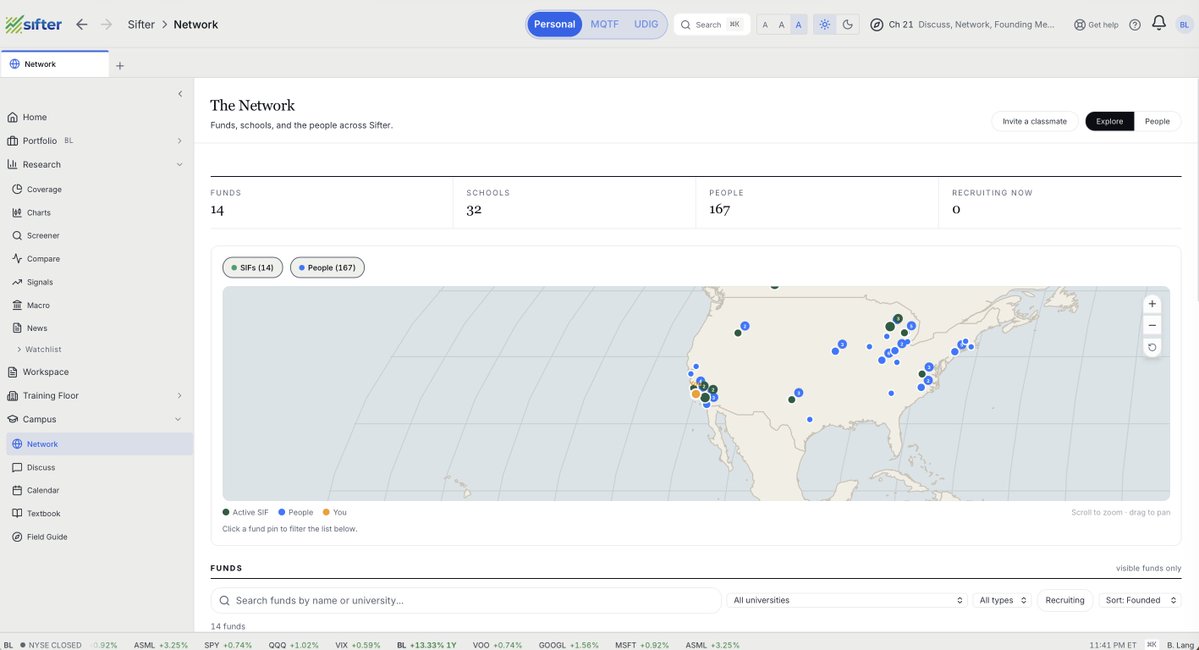The image size is (1199, 650).
Task: Click the Sifter breadcrumb link
Action: coord(141,24)
